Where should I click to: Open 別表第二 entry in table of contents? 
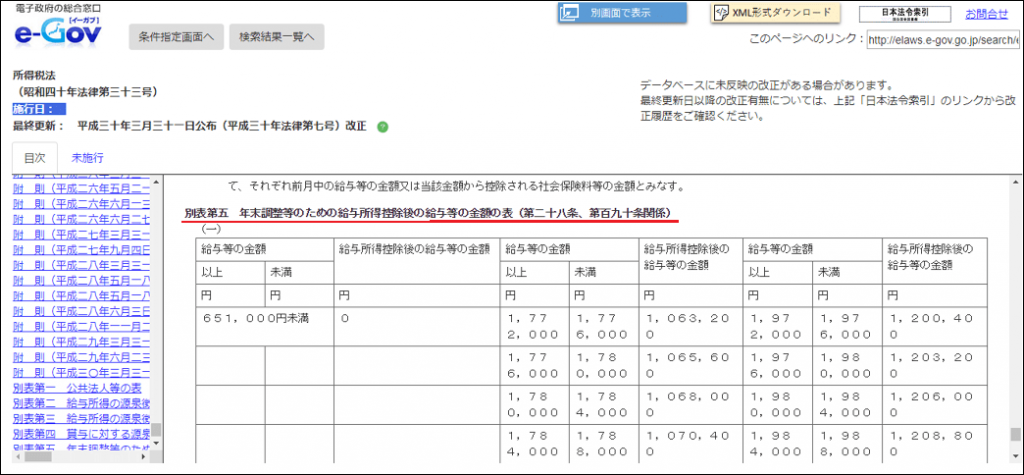click(80, 402)
